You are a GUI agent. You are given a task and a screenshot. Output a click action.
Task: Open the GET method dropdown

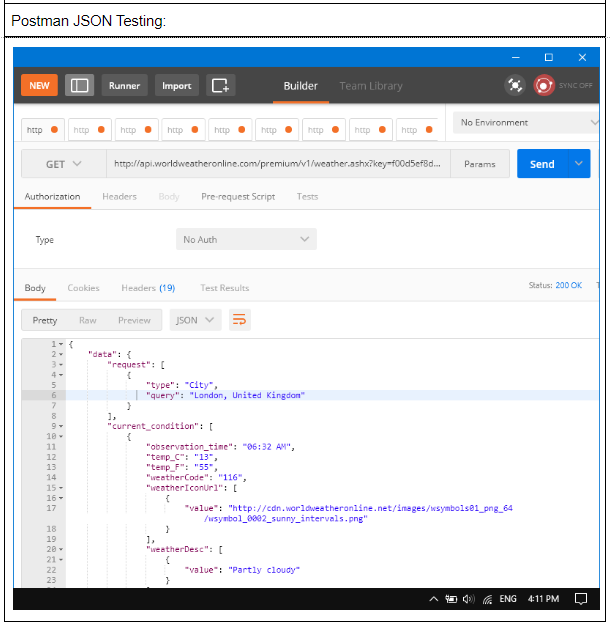[x=64, y=164]
